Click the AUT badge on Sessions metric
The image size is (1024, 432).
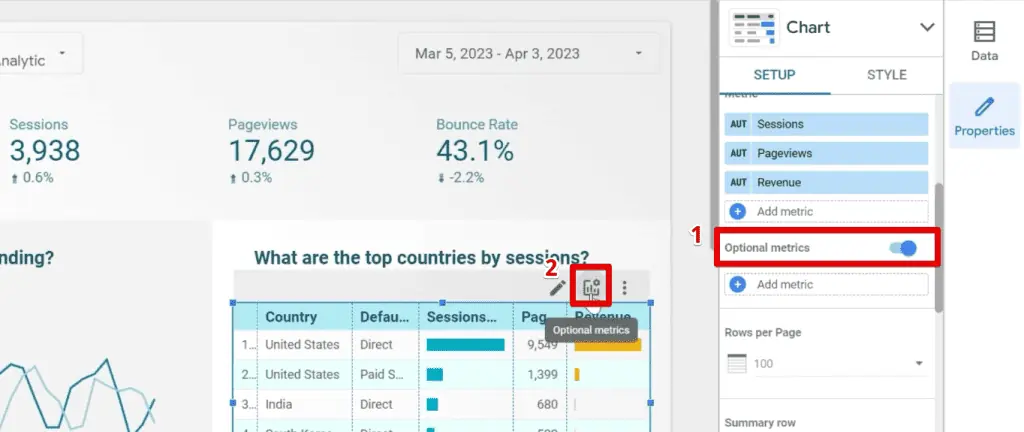coord(739,124)
